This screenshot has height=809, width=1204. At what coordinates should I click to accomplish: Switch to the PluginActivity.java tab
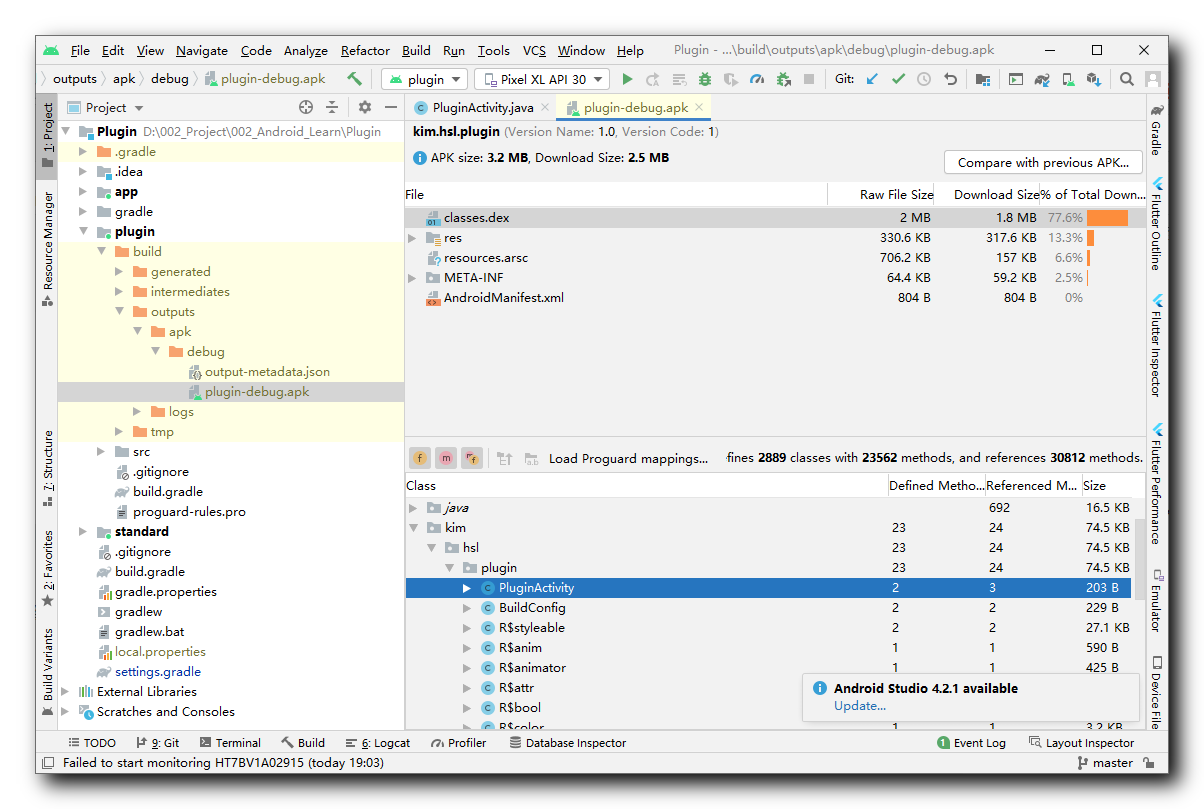tap(482, 107)
